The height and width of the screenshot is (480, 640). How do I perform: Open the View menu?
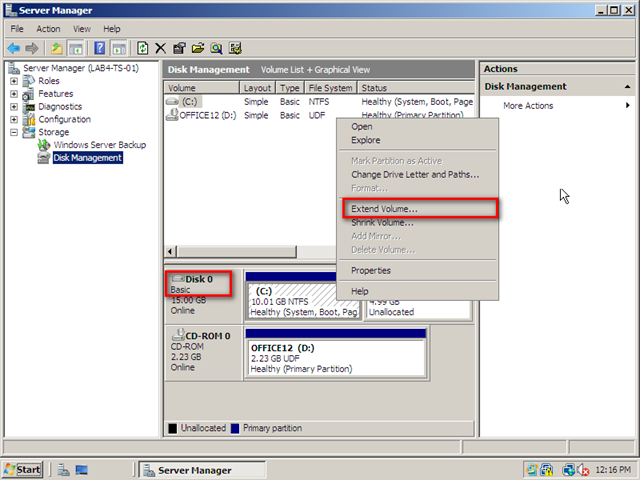coord(82,29)
